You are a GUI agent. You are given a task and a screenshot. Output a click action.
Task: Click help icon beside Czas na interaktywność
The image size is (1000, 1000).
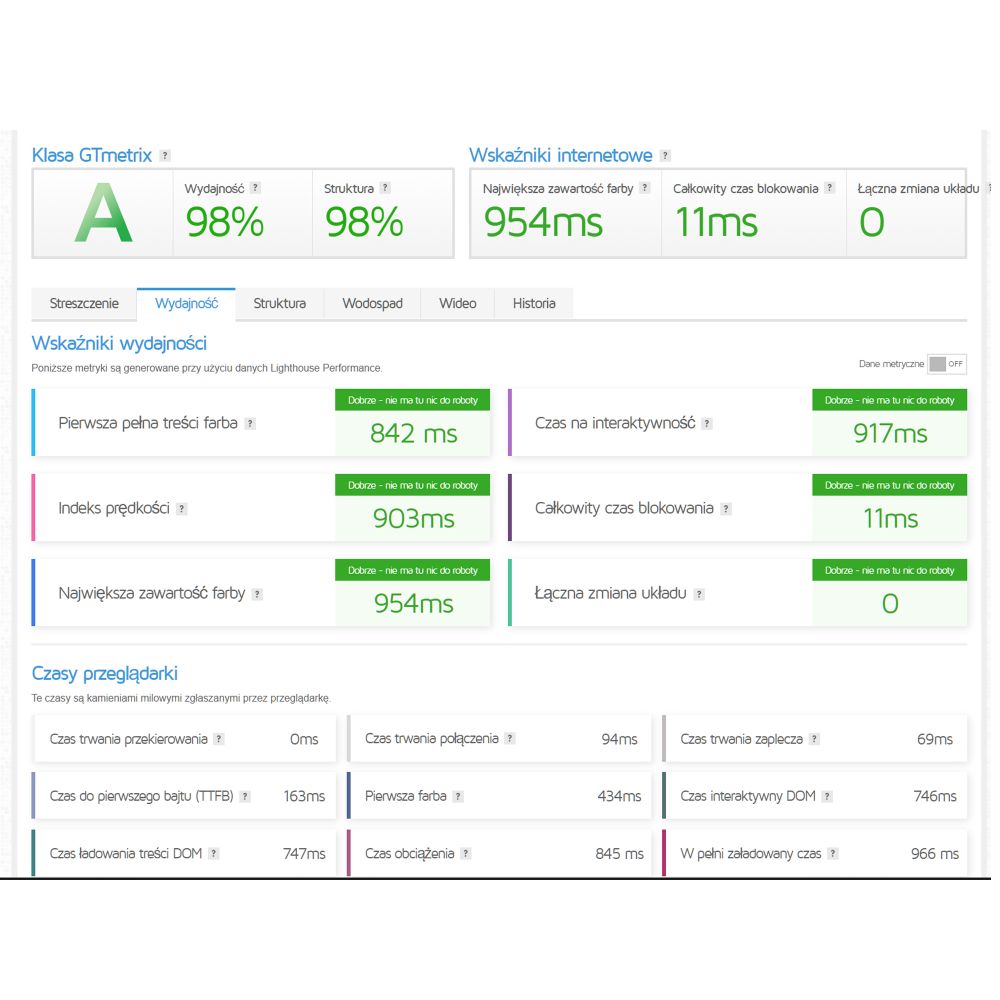(707, 424)
